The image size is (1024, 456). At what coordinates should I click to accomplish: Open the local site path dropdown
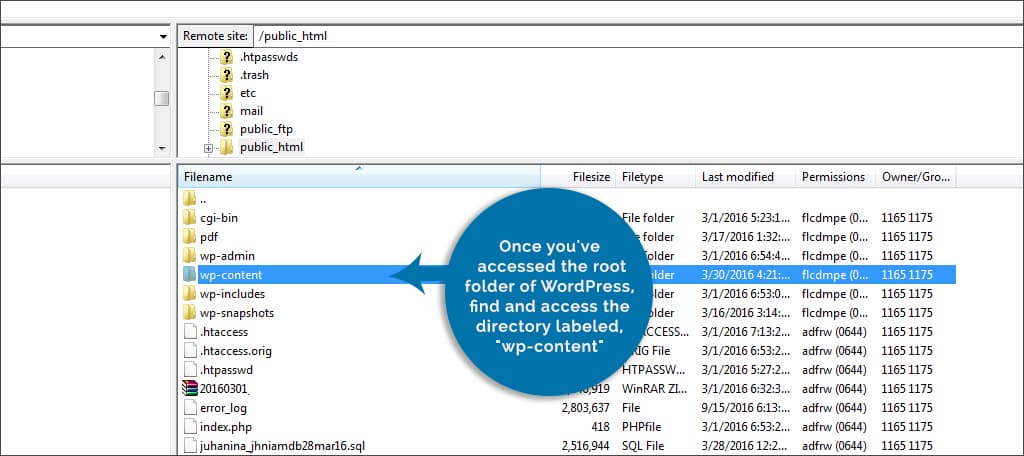[163, 36]
